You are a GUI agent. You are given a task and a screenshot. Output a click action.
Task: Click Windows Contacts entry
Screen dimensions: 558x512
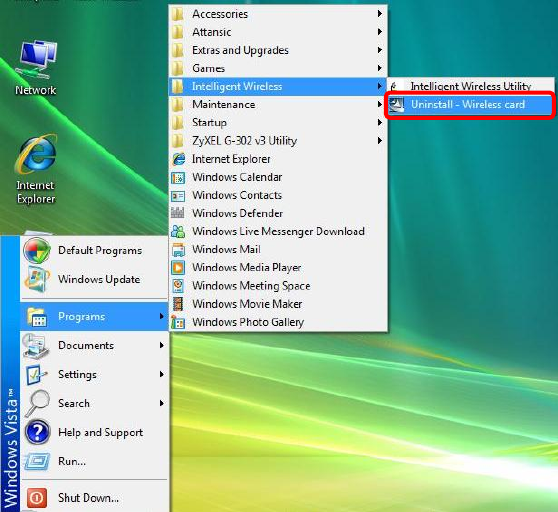click(x=278, y=195)
